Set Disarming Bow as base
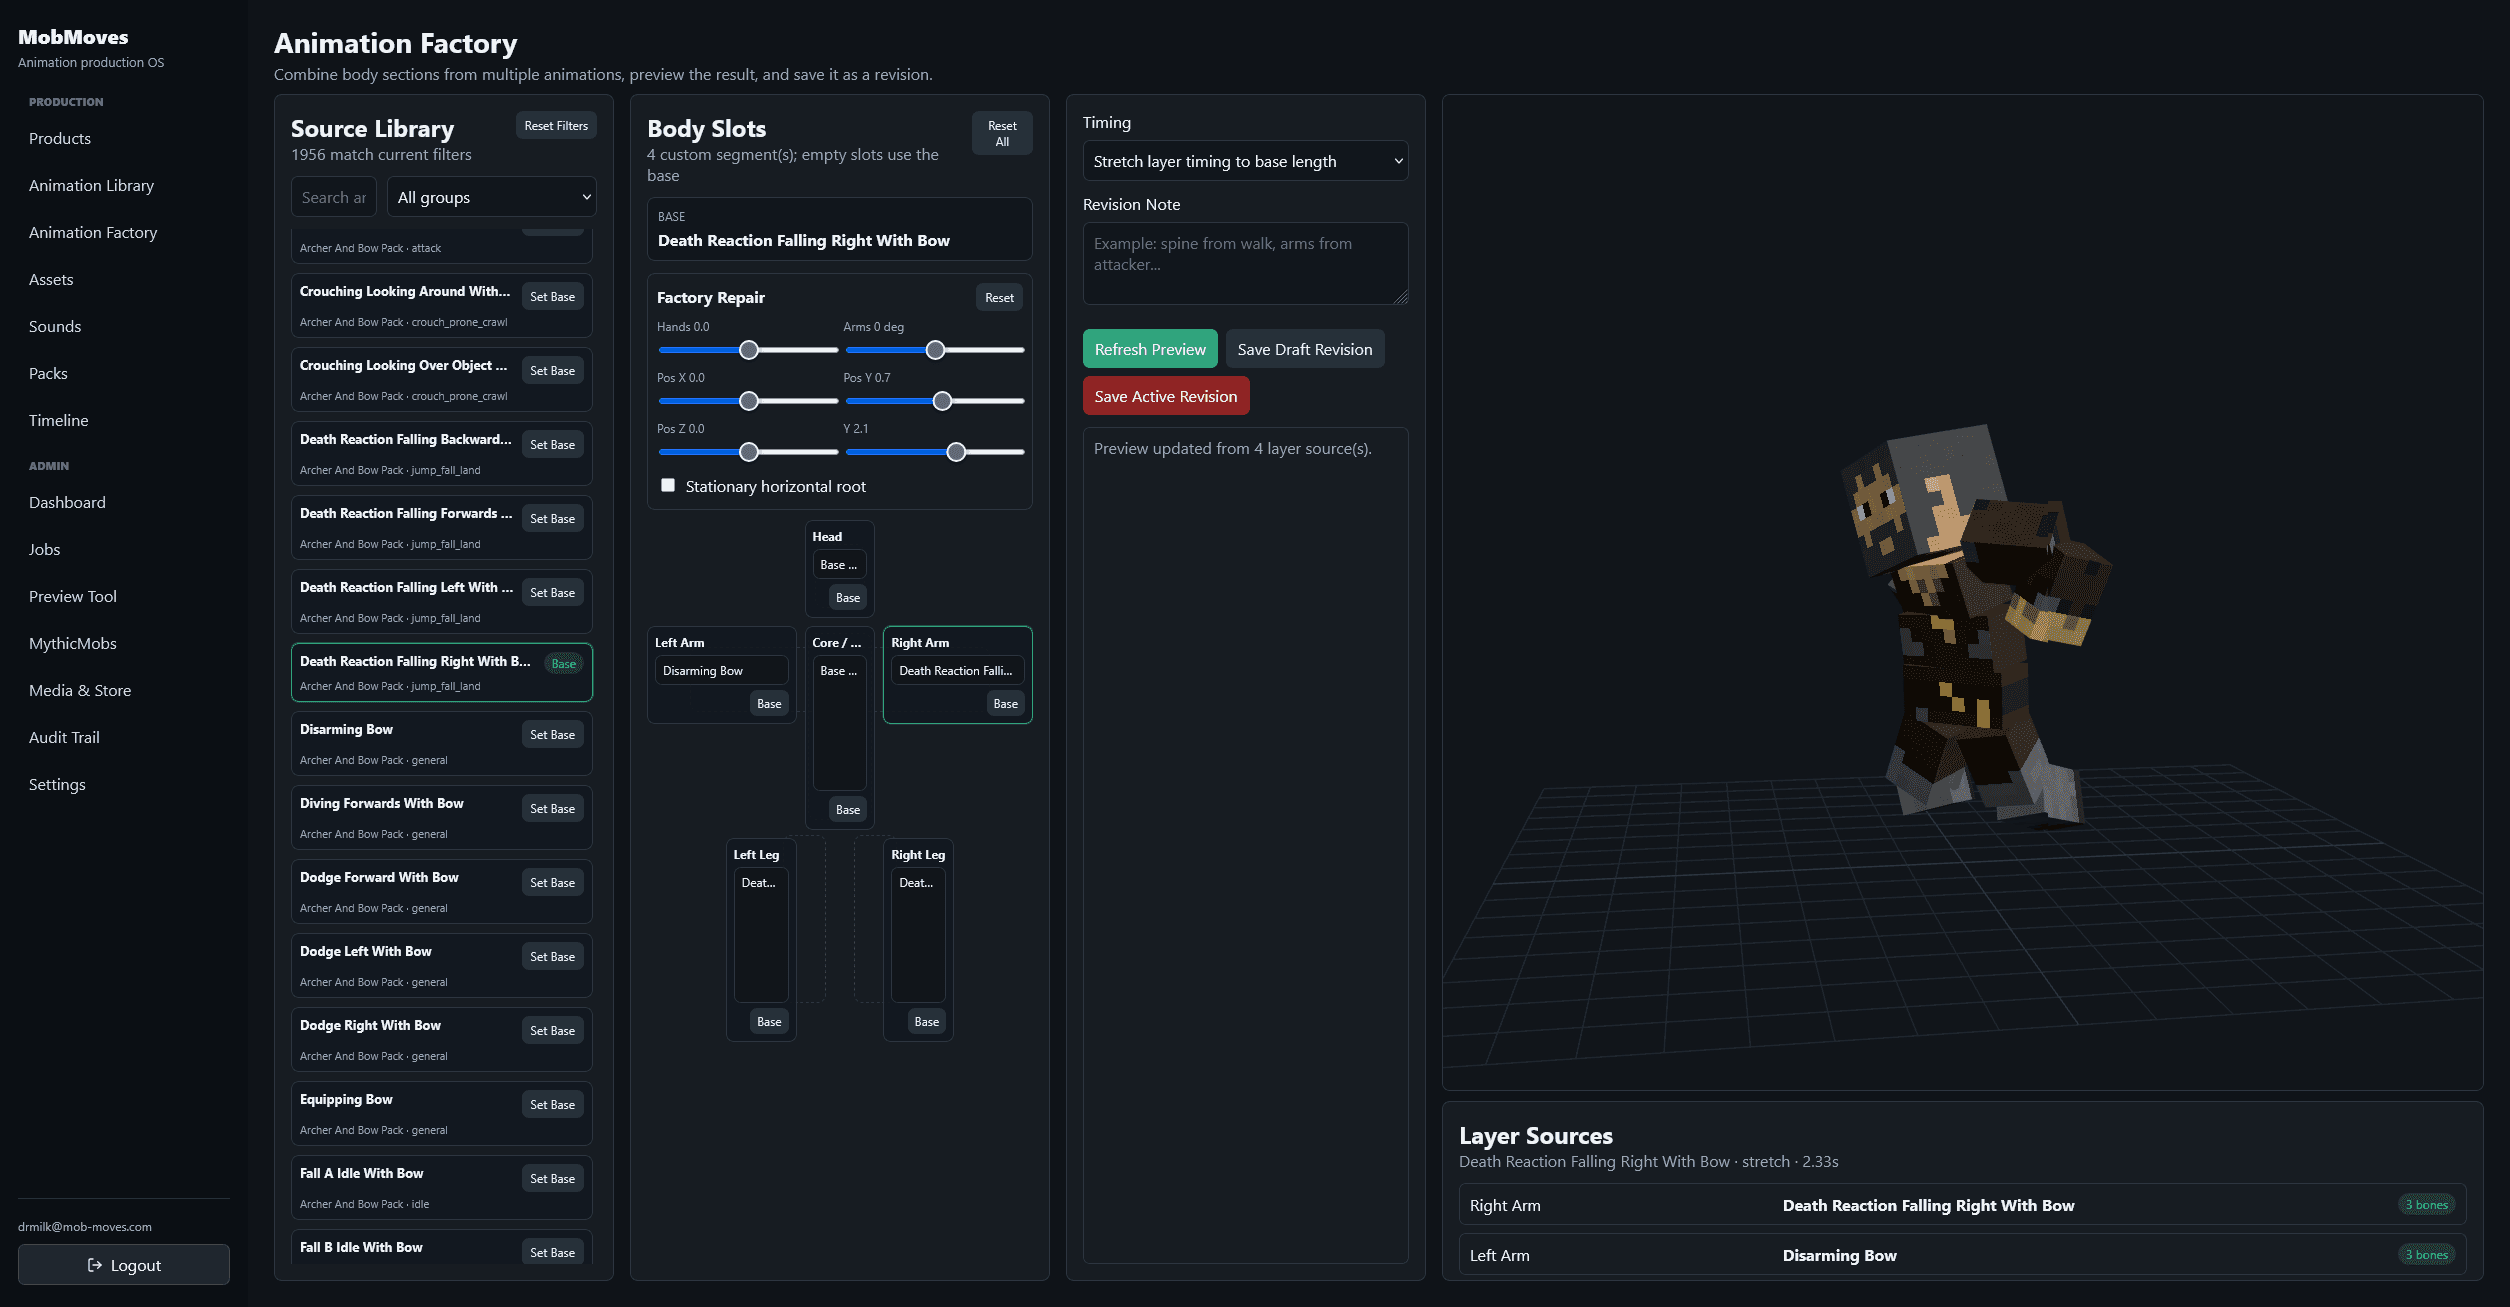This screenshot has height=1307, width=2510. coord(552,735)
